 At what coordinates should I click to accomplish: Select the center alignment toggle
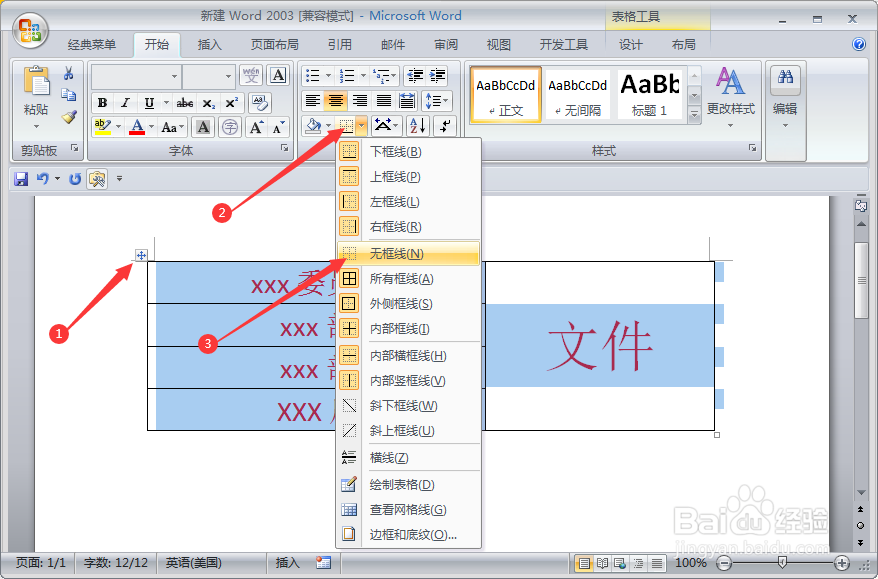coord(335,100)
